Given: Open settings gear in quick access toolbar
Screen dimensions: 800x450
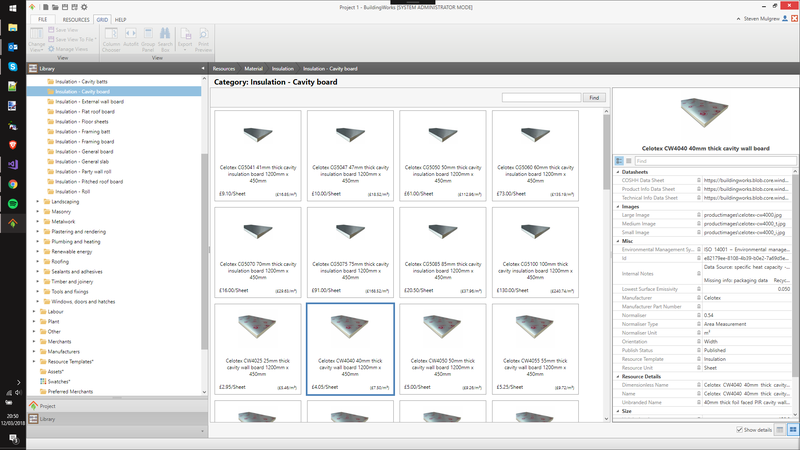Looking at the screenshot, I should point(84,7).
